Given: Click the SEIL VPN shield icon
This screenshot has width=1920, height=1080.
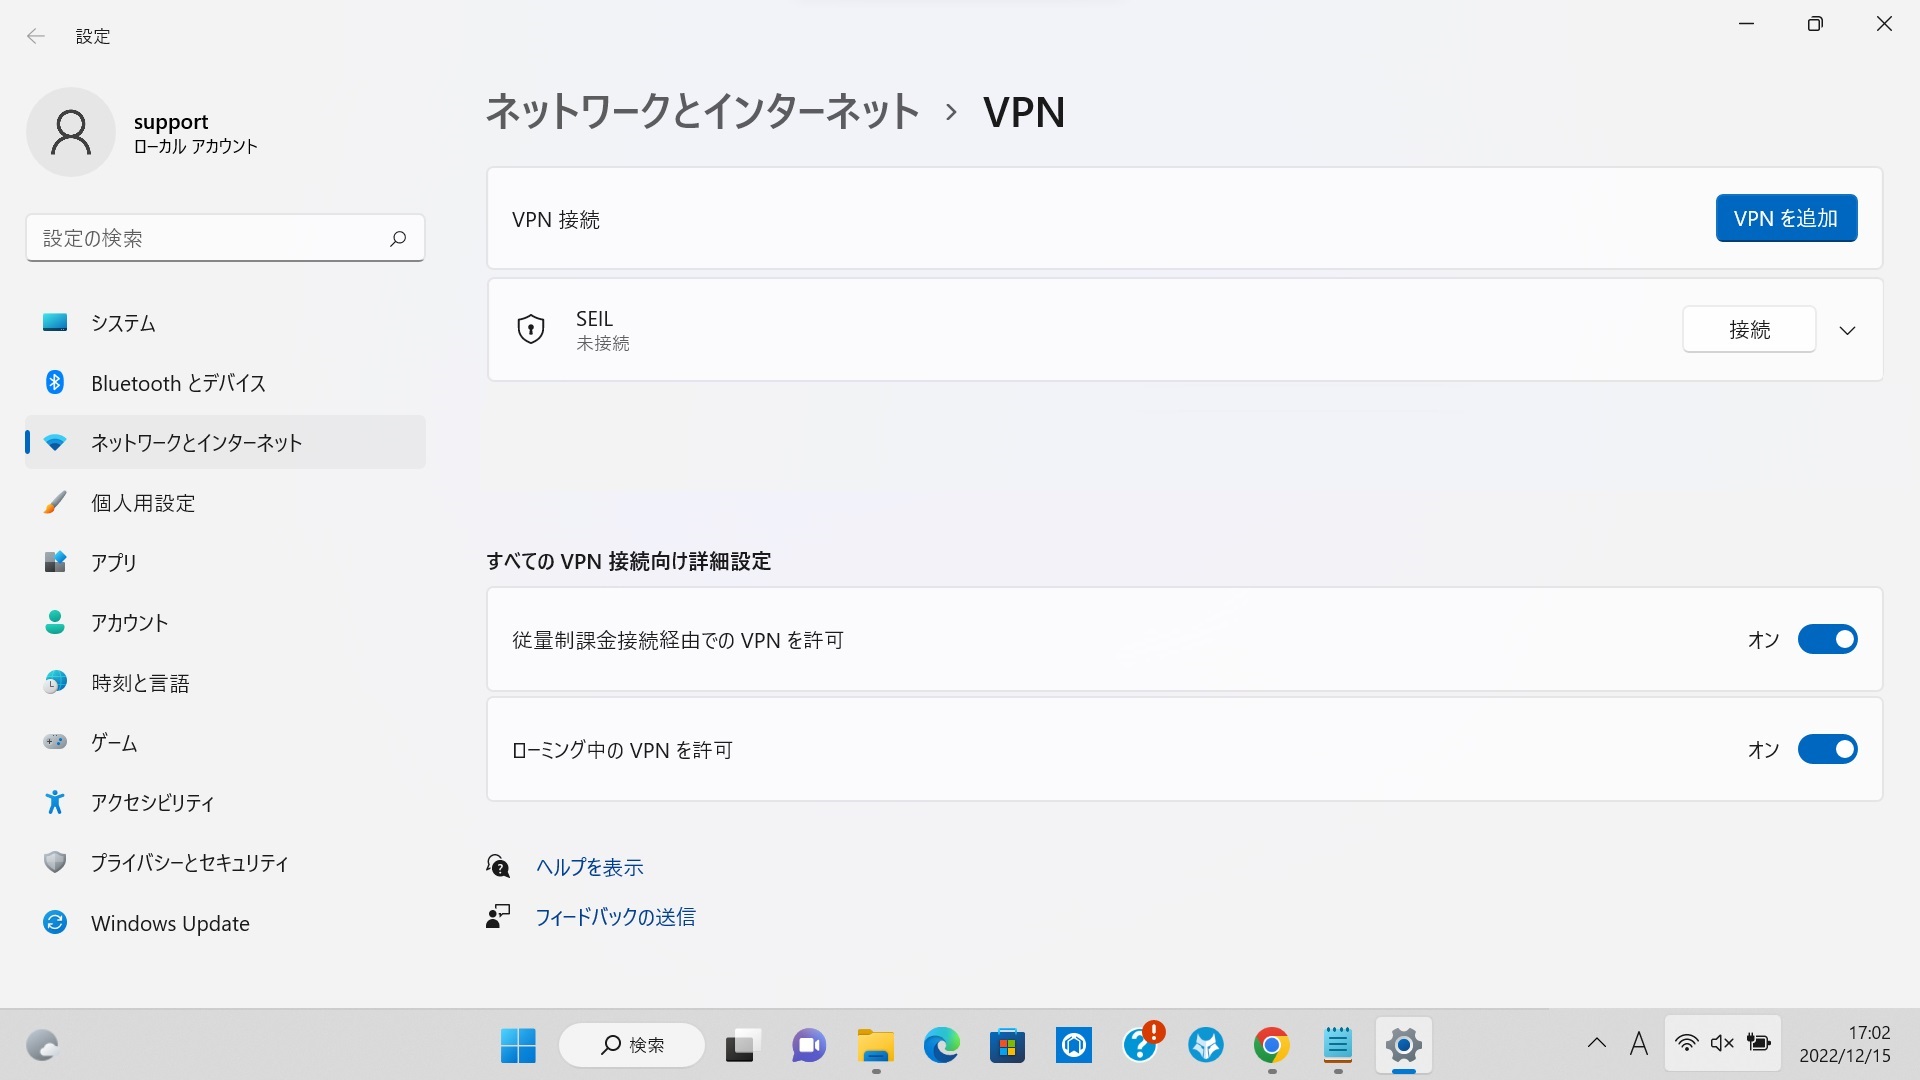Looking at the screenshot, I should (x=530, y=329).
